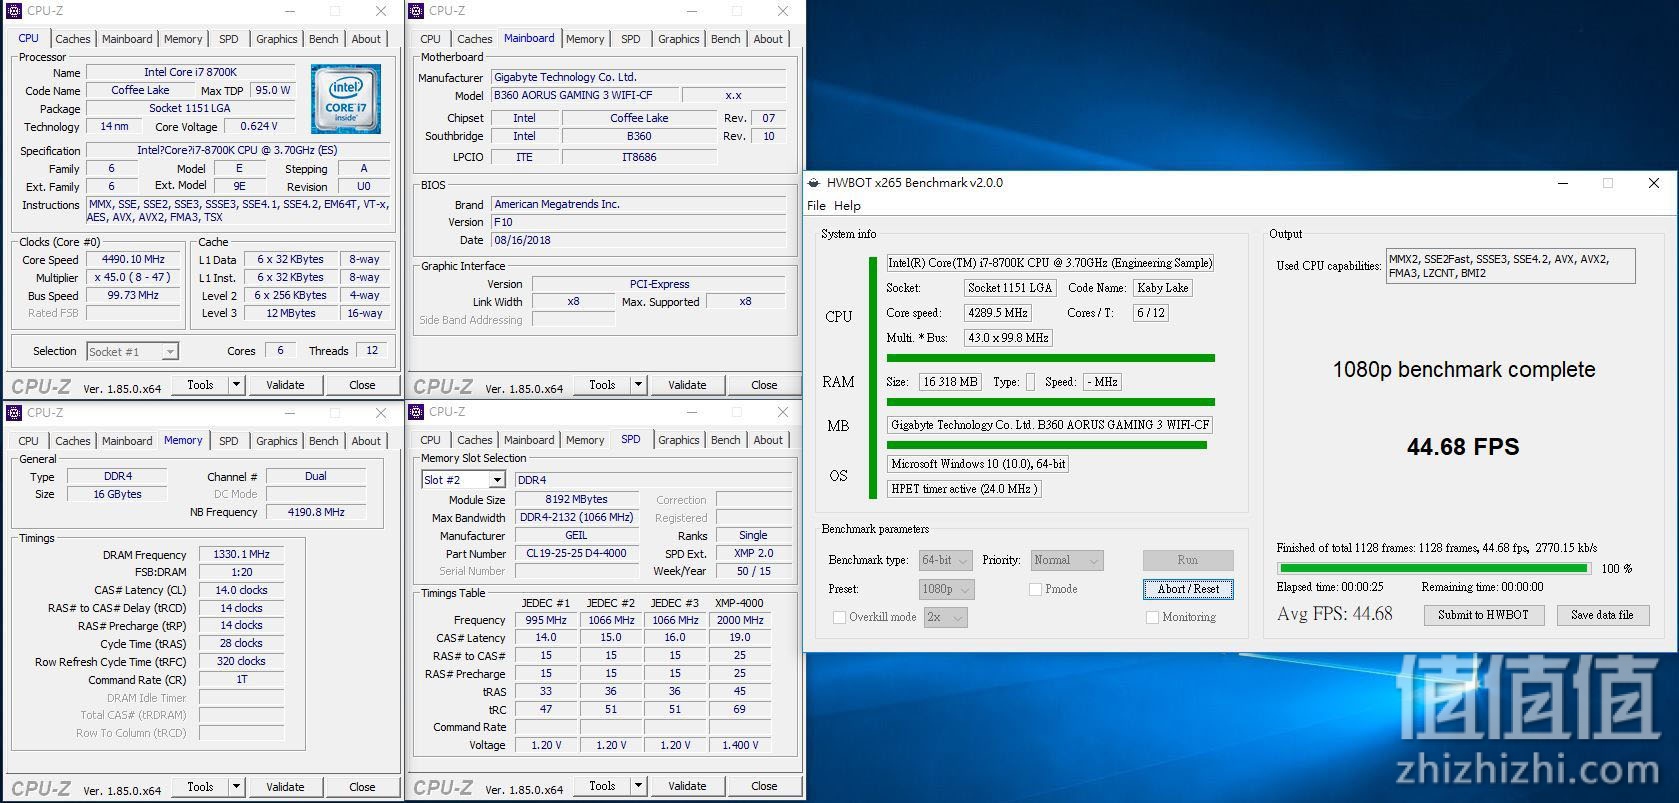Click the CPU-Z title icon in the Memory window
Screen dimensions: 1679x803
click(14, 412)
